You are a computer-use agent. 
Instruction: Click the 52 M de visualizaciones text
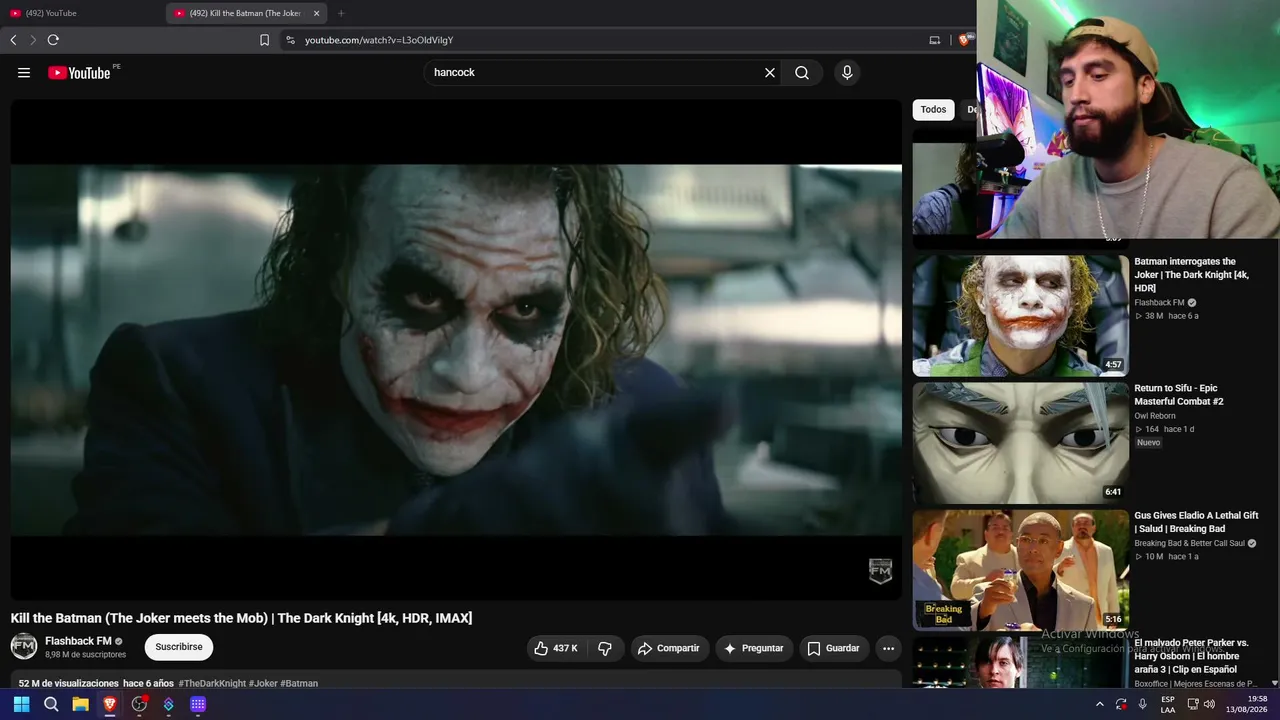(x=69, y=684)
